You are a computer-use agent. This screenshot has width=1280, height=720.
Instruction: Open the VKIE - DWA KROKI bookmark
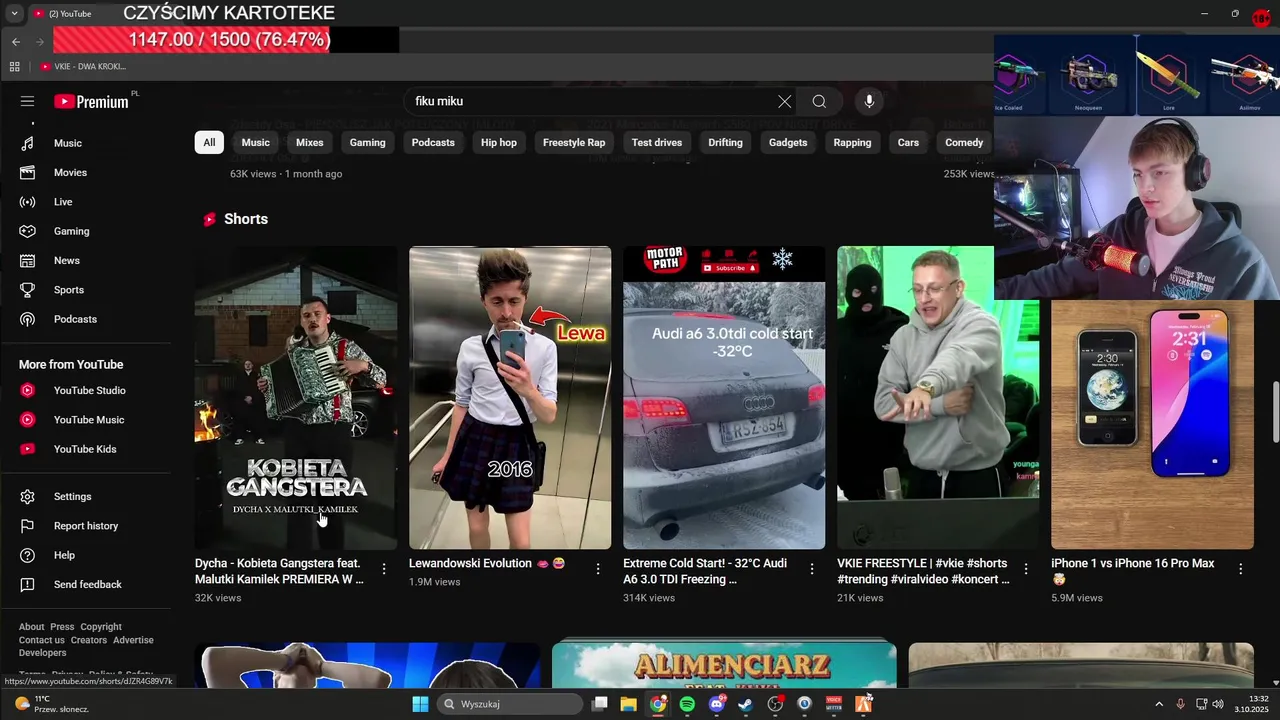83,67
